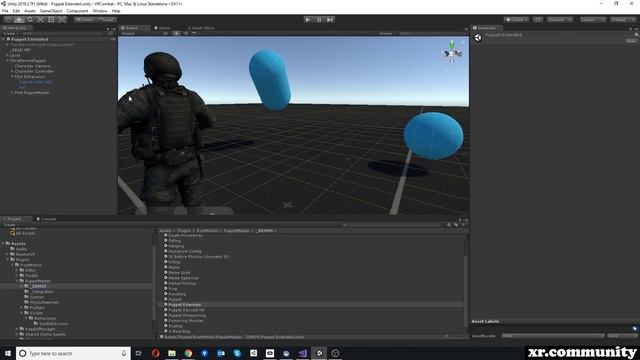Select the combined Transform tool
The width and height of the screenshot is (640, 360).
click(61, 20)
